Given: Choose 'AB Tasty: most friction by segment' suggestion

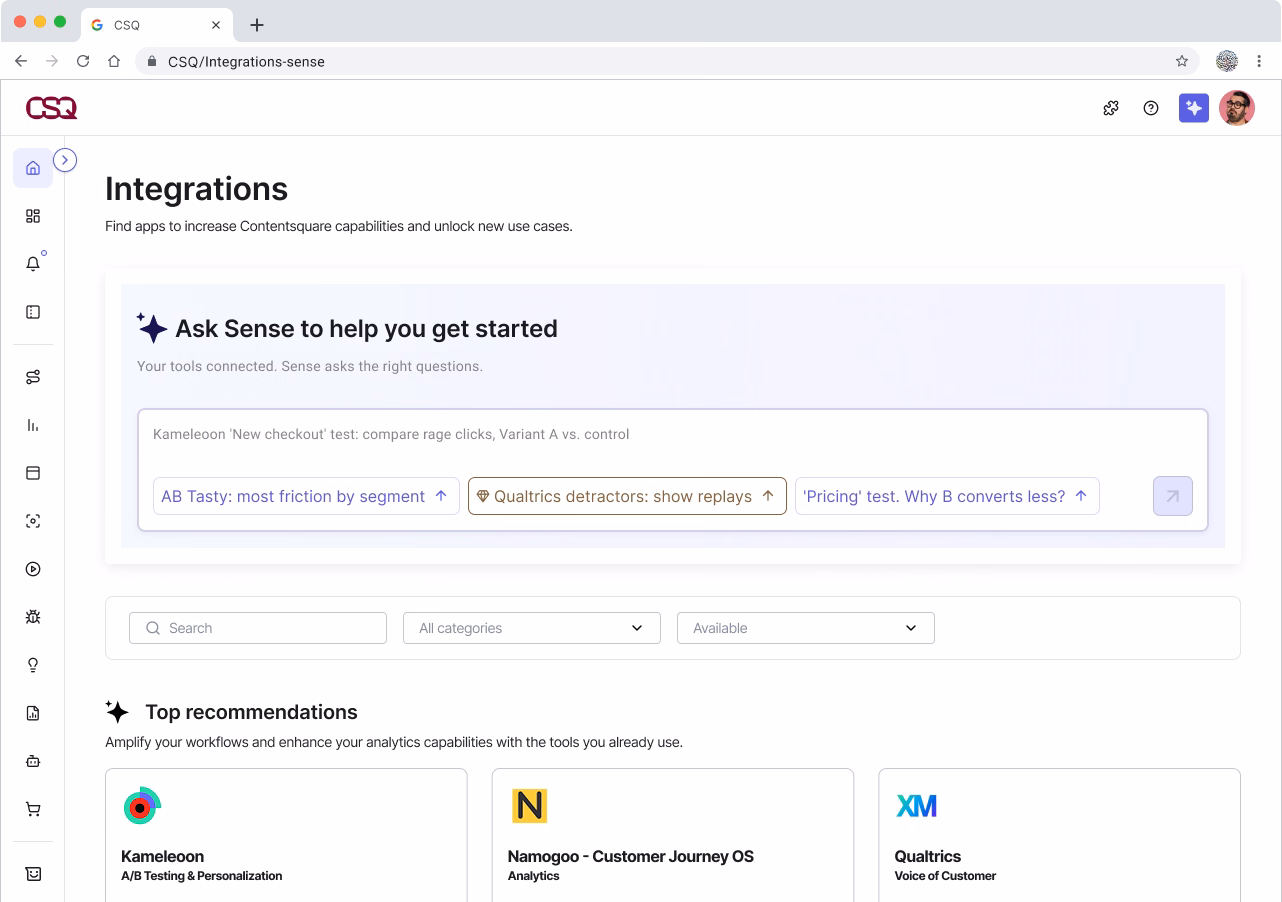Looking at the screenshot, I should (x=306, y=496).
